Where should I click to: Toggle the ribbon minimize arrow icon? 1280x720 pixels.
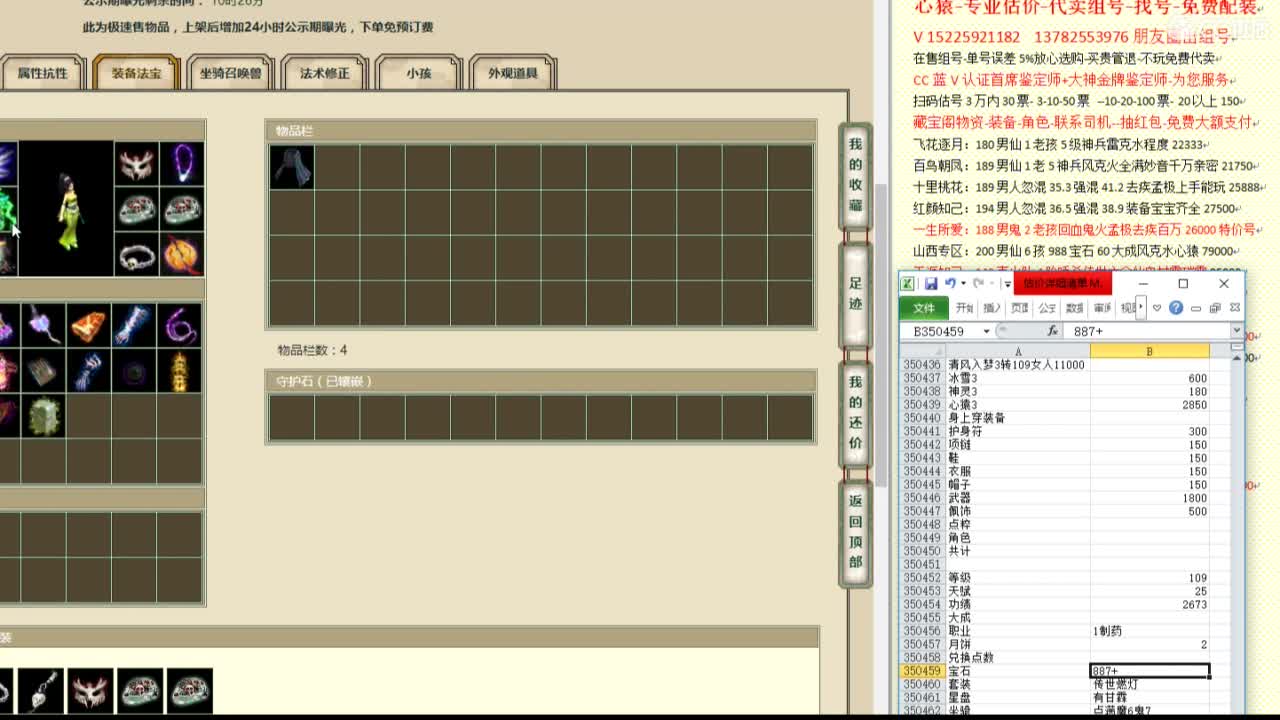[1157, 308]
